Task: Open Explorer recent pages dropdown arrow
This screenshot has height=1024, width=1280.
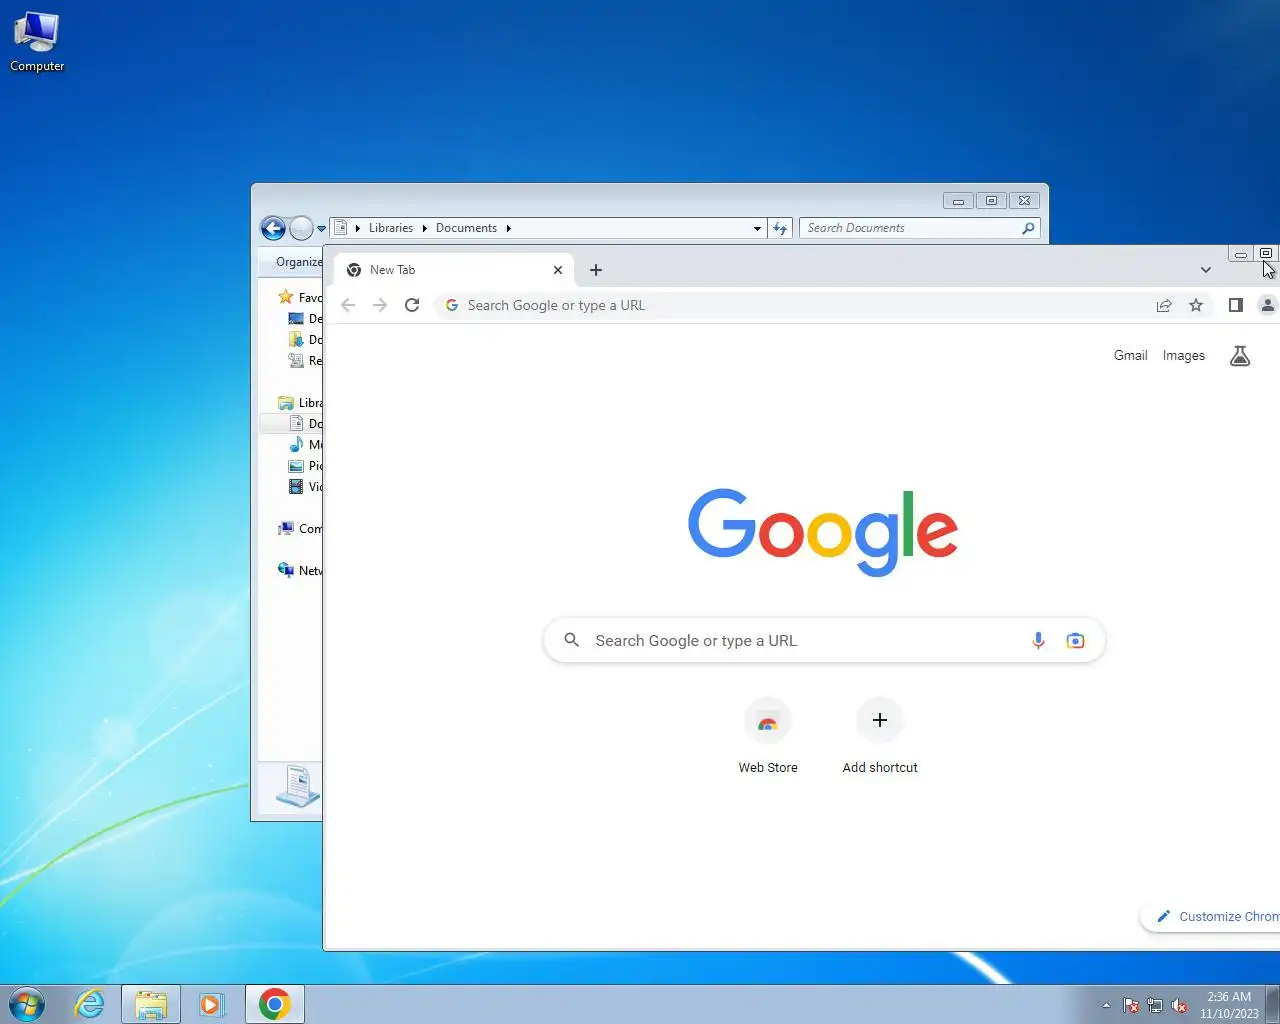Action: pyautogui.click(x=321, y=229)
